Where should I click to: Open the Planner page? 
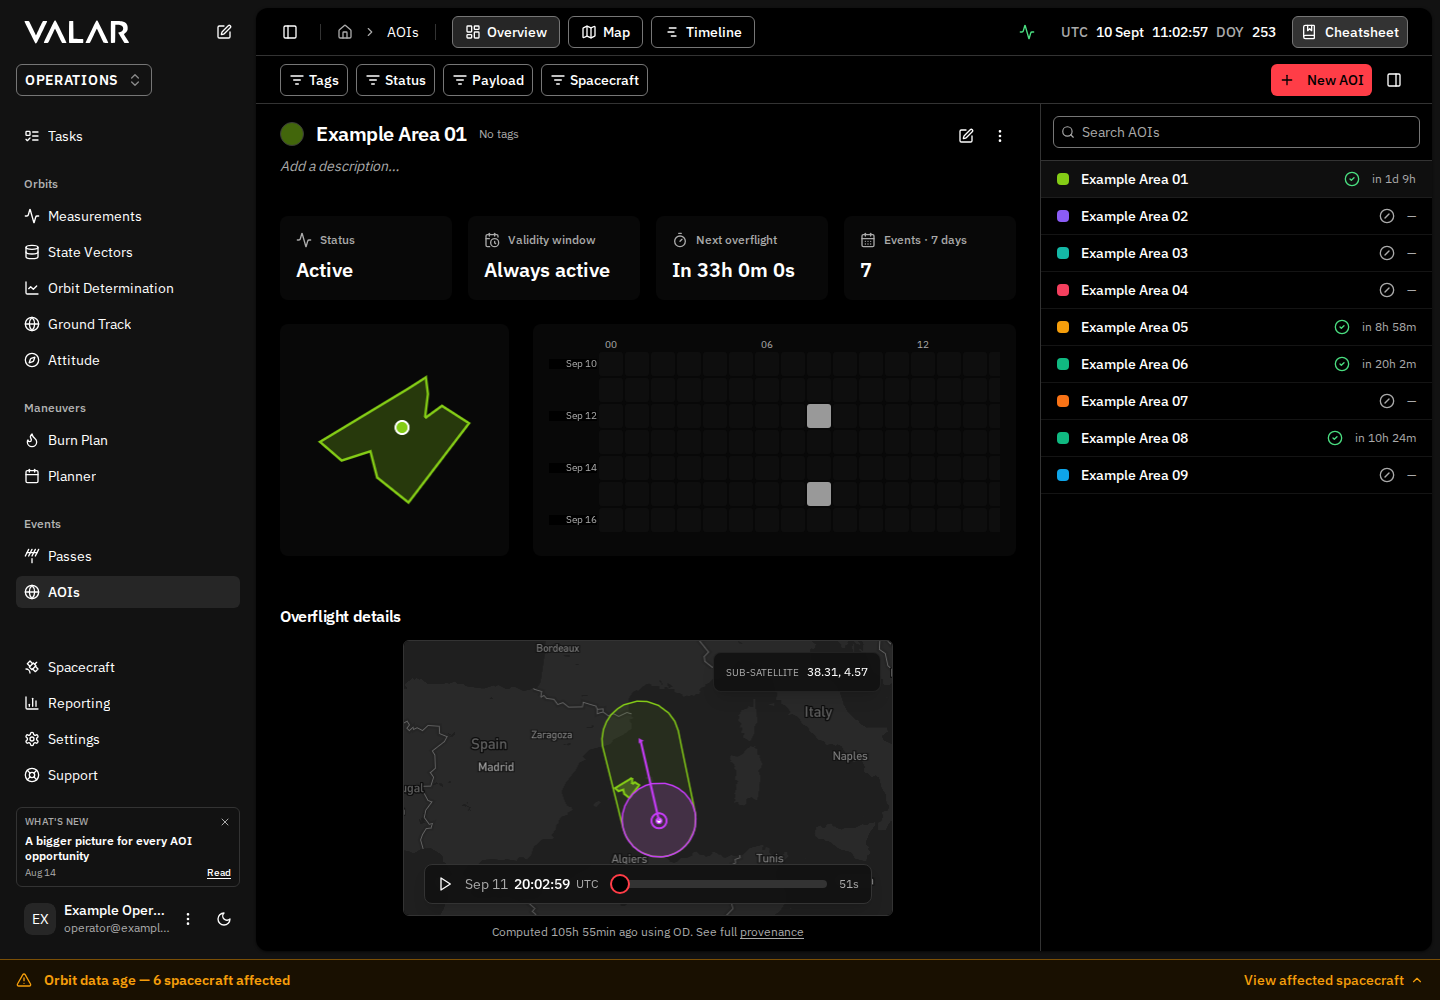pos(128,476)
